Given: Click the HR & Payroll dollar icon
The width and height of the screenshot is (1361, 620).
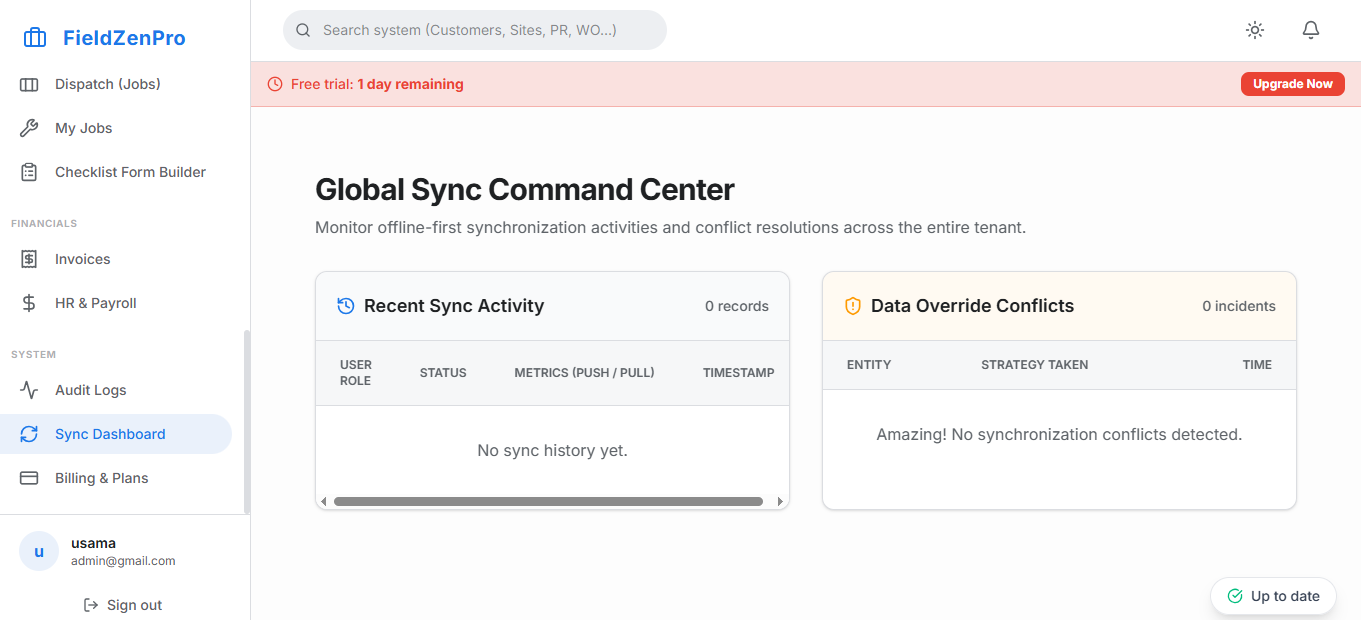Looking at the screenshot, I should [29, 303].
